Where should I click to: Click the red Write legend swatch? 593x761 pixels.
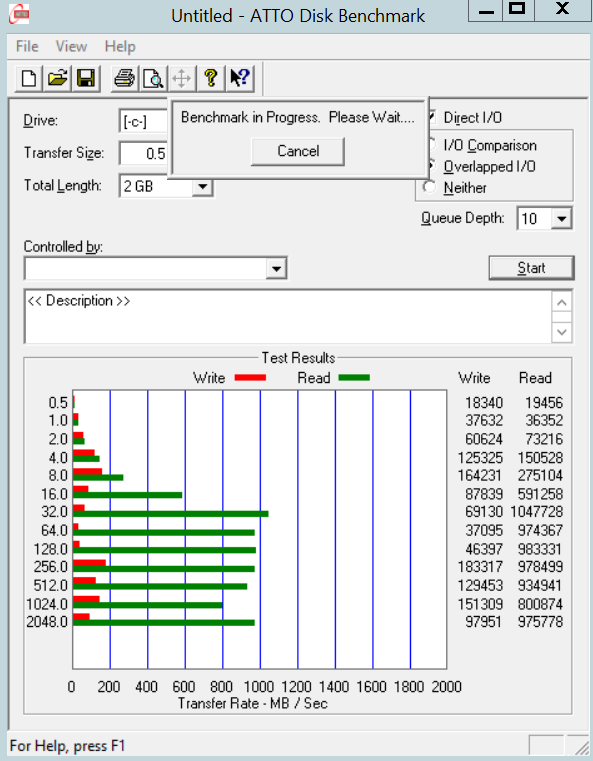click(250, 378)
